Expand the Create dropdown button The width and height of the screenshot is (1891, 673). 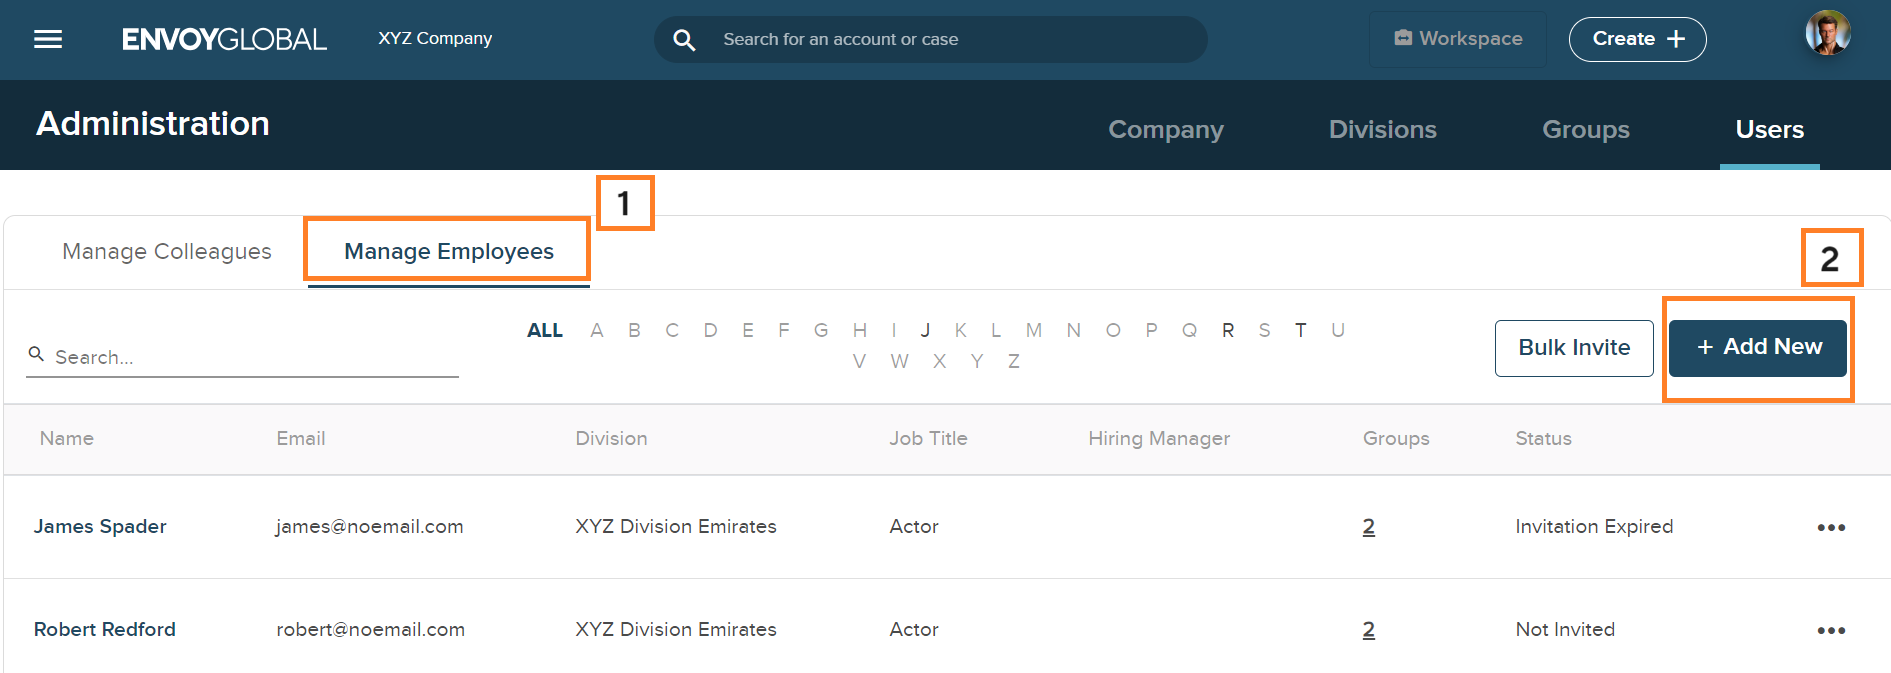[1637, 39]
